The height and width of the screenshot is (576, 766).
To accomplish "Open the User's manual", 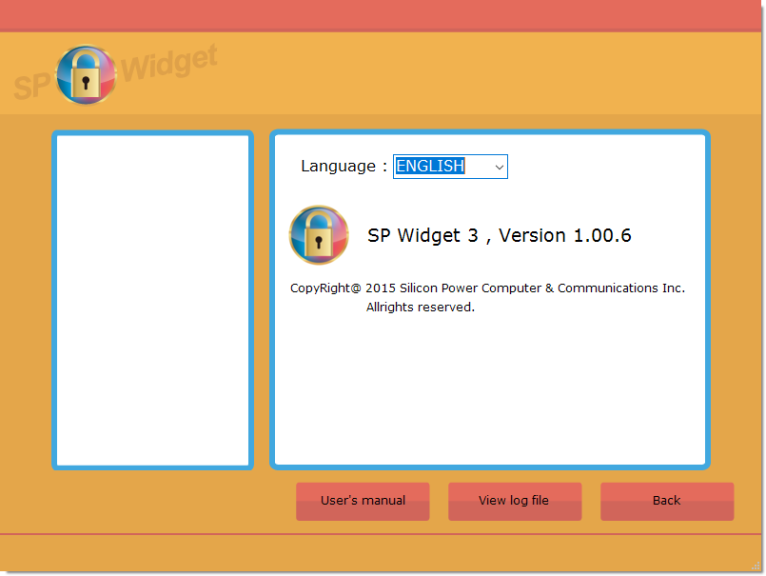I will click(362, 501).
